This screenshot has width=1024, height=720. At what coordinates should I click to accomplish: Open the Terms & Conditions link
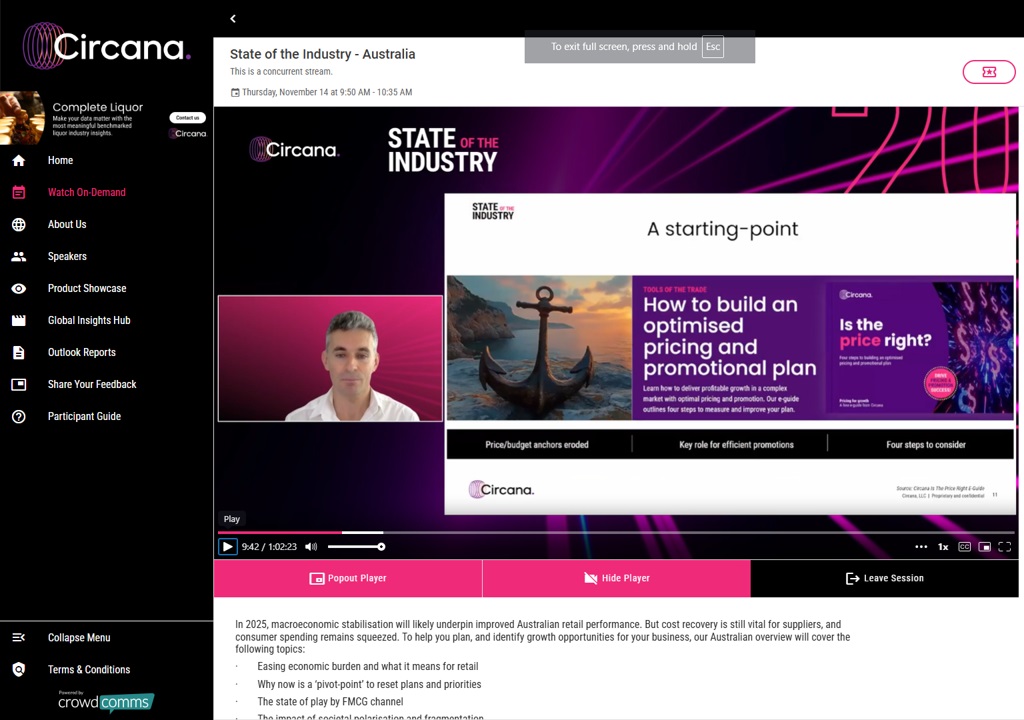click(89, 669)
